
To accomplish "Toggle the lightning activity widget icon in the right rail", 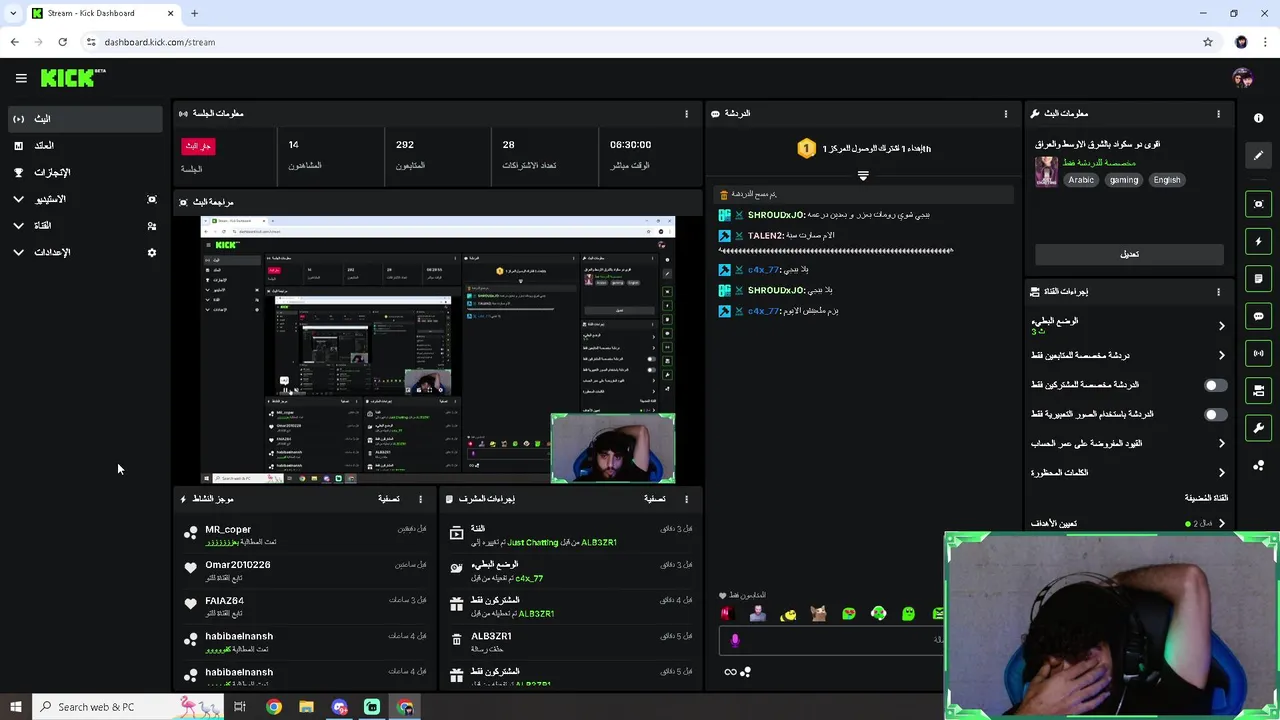I will point(1258,241).
